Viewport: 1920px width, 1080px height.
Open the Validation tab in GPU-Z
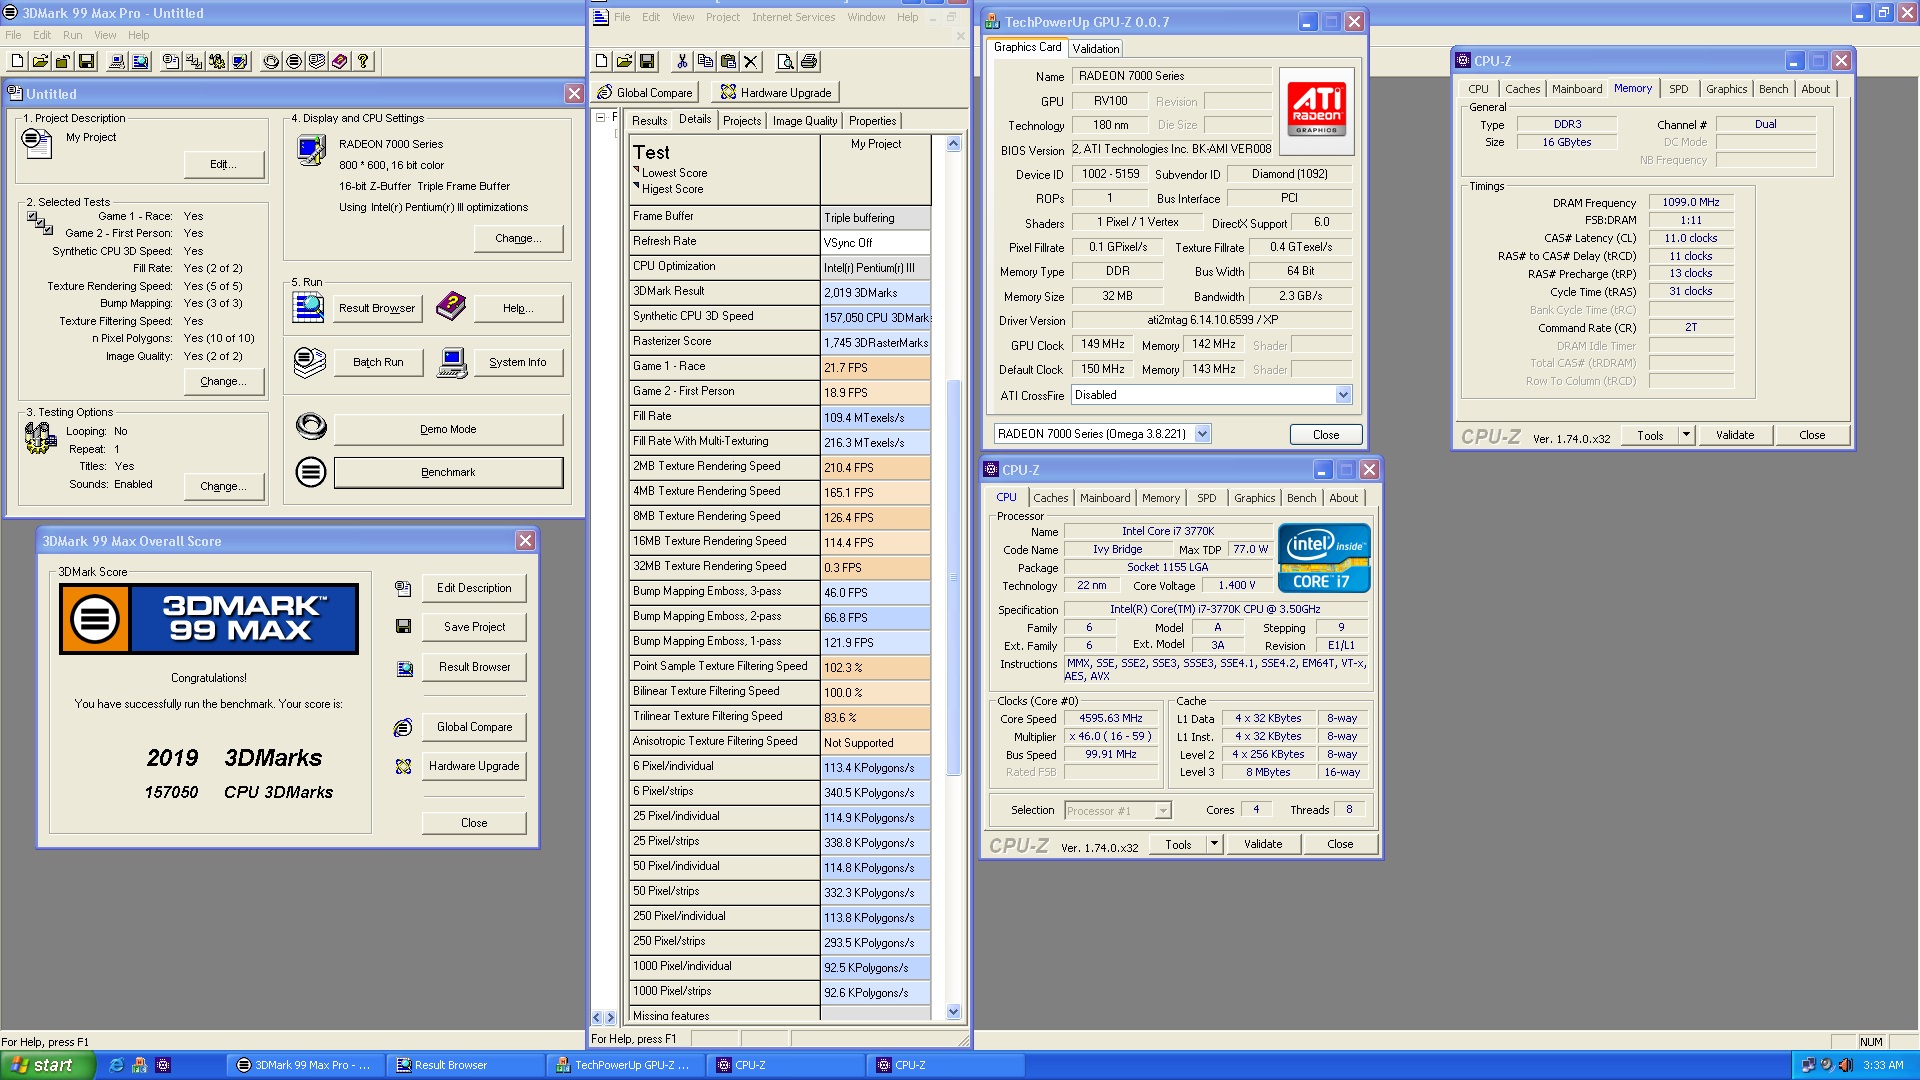[x=1096, y=48]
